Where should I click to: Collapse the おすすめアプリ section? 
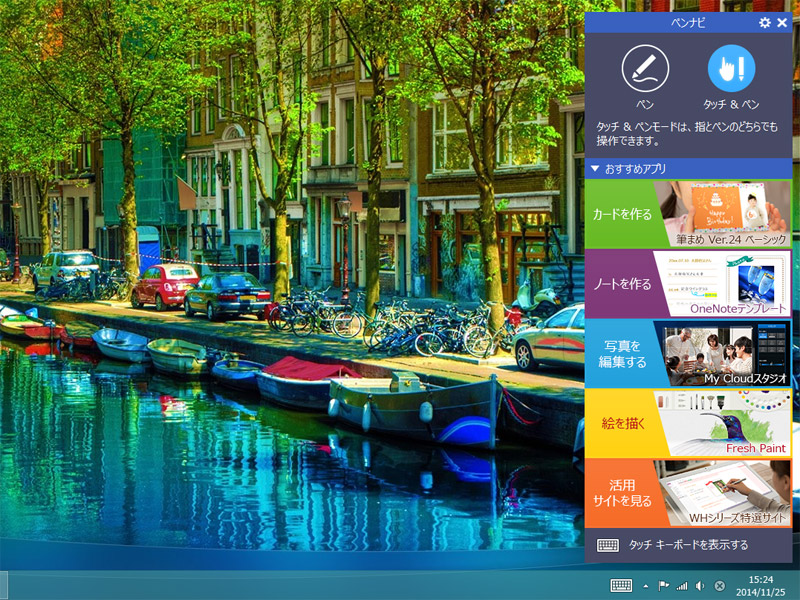594,169
